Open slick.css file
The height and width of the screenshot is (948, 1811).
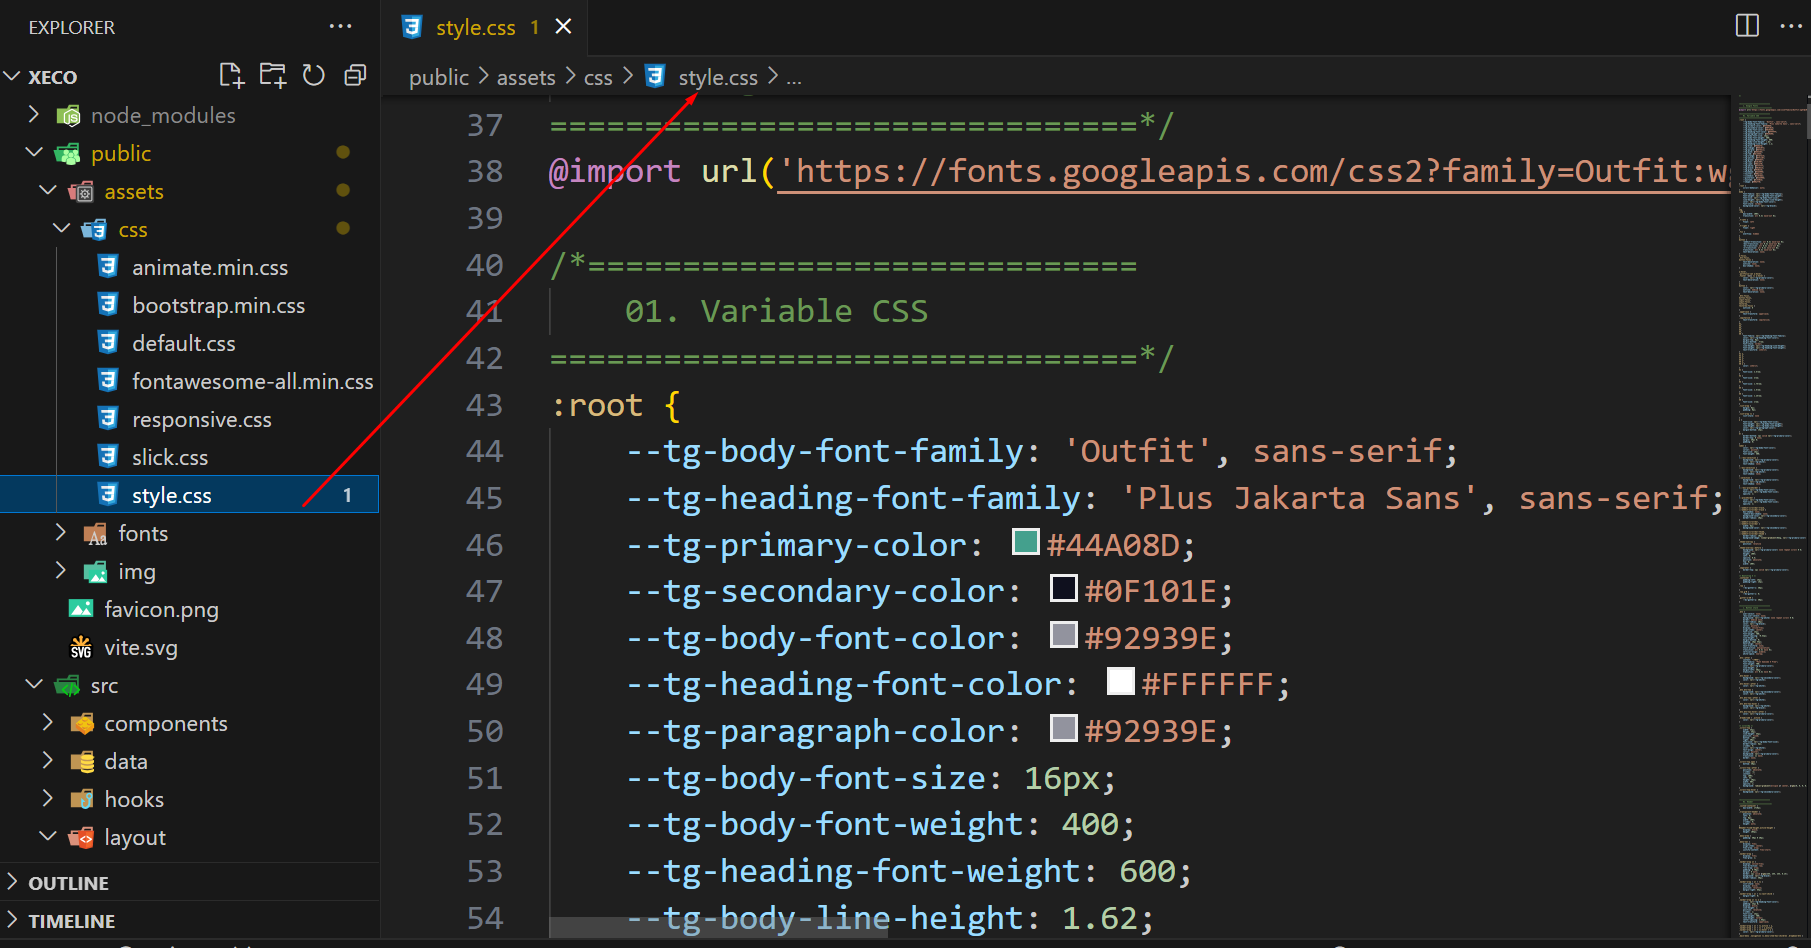[170, 457]
